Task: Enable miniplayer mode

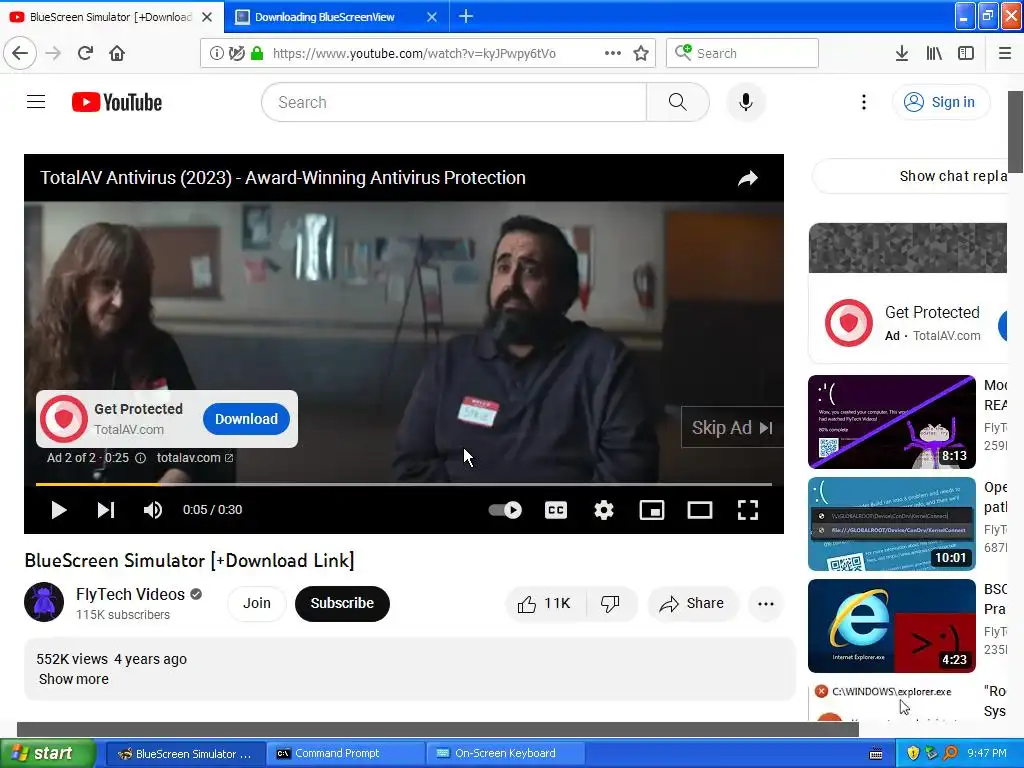Action: tap(652, 510)
